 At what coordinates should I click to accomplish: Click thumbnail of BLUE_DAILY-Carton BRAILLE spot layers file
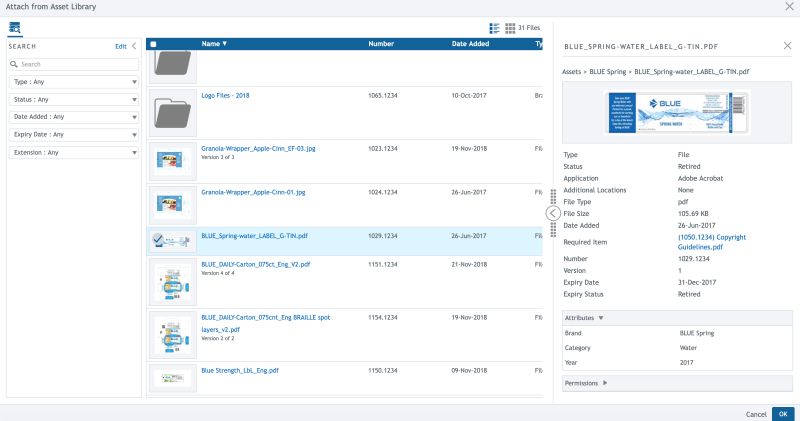[x=172, y=335]
